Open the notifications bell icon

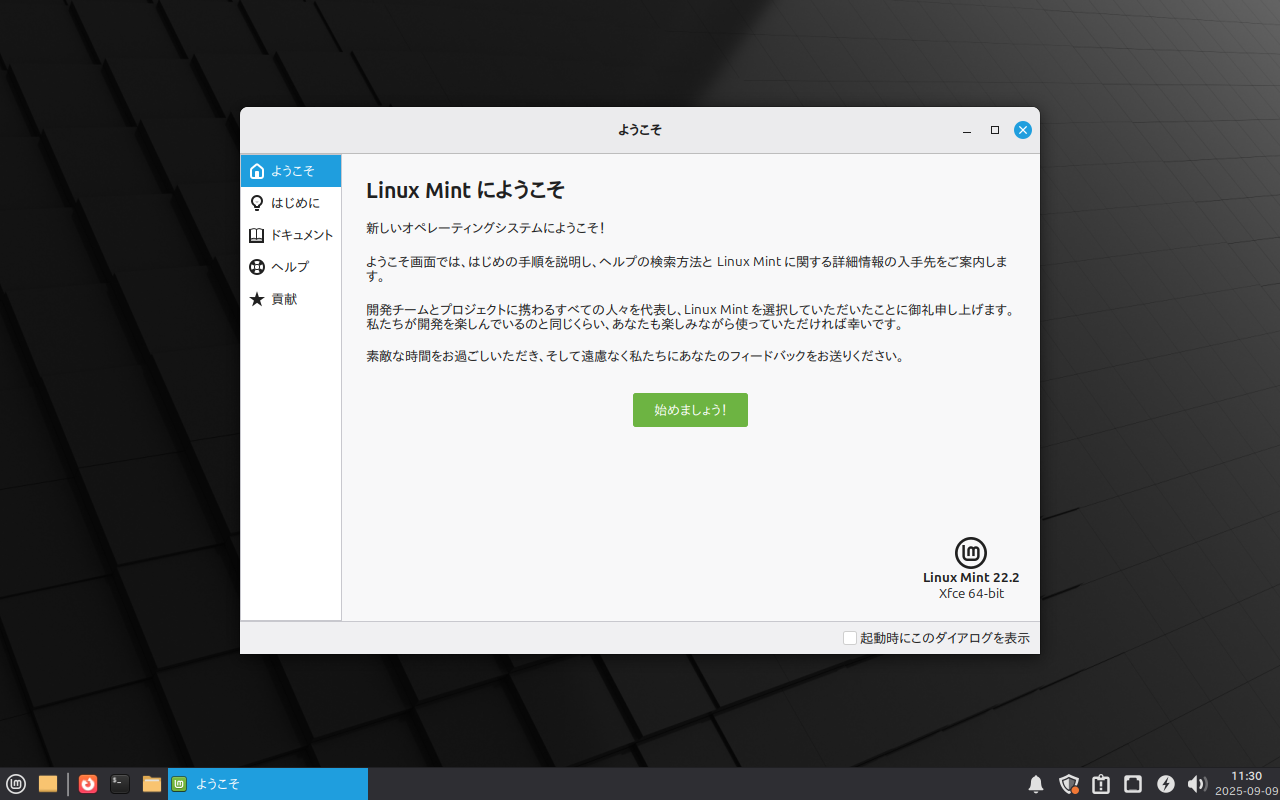click(1036, 784)
